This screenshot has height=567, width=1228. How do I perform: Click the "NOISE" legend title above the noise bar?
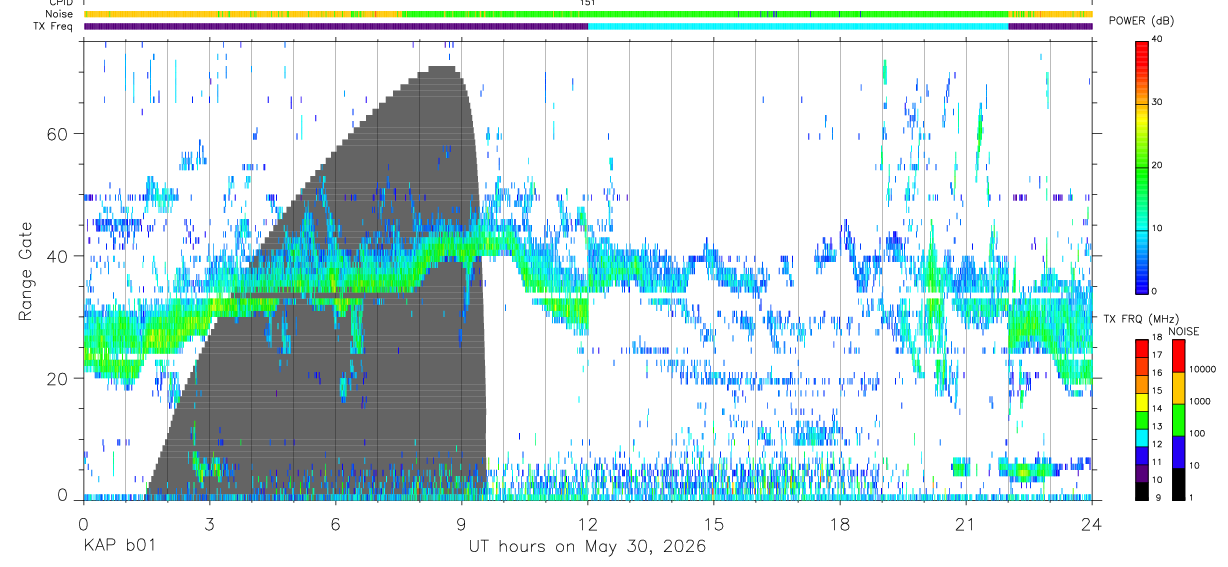(1184, 331)
